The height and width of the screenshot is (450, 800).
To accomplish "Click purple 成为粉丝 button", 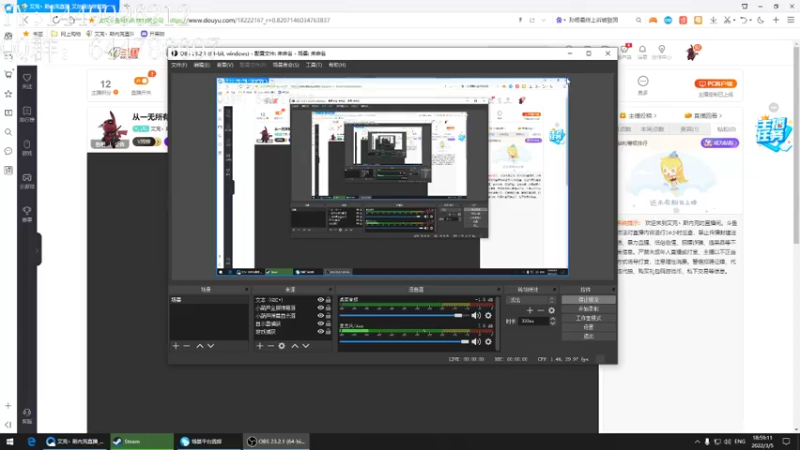I will point(719,143).
